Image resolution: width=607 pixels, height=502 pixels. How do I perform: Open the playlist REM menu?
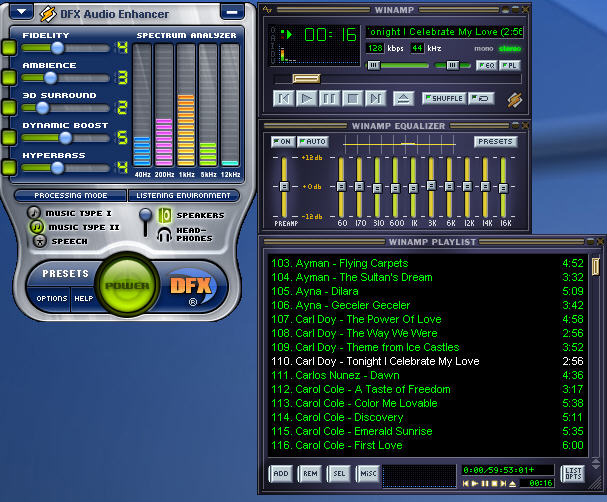point(310,473)
